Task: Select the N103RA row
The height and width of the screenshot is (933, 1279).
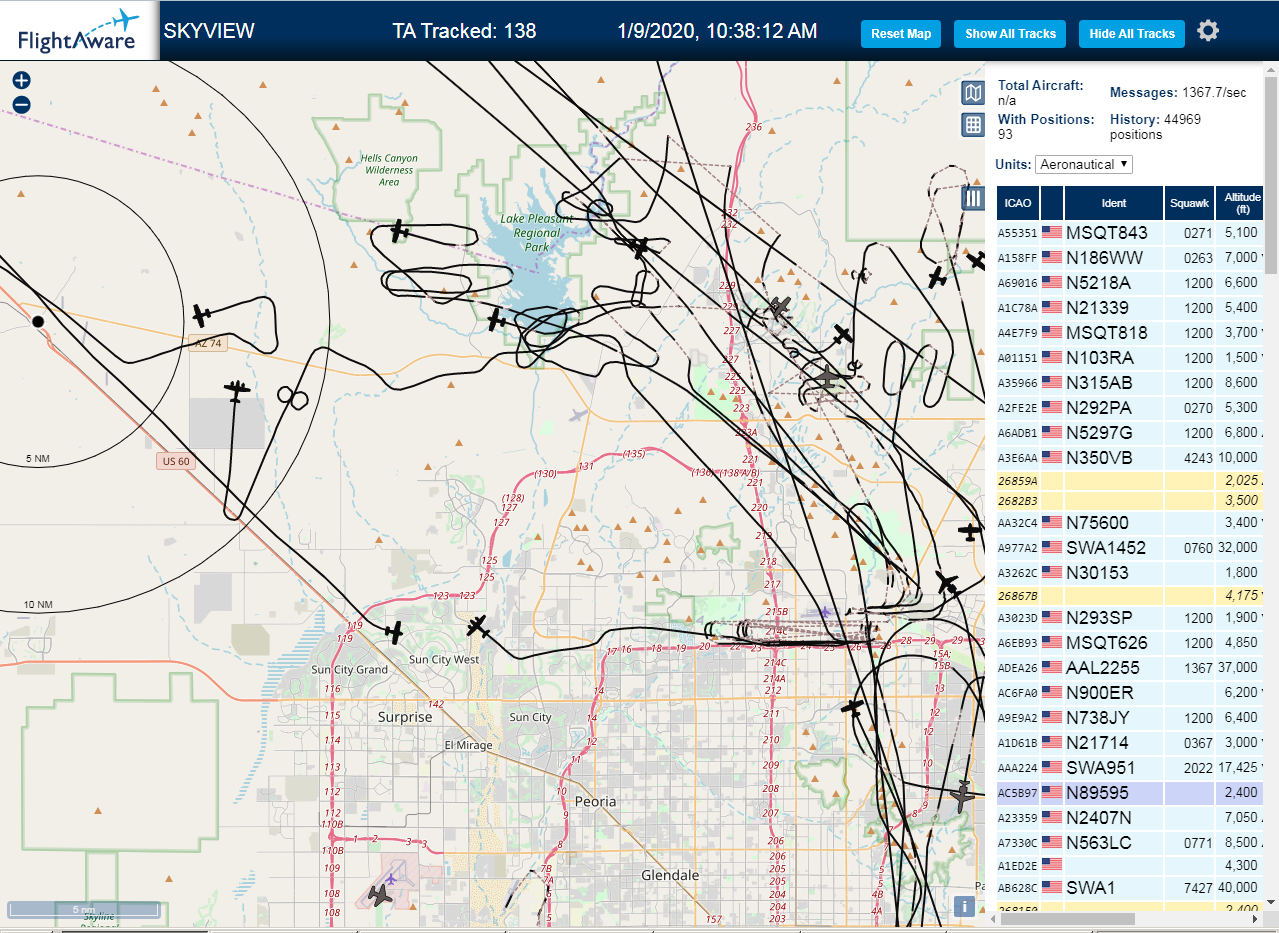Action: point(1130,357)
